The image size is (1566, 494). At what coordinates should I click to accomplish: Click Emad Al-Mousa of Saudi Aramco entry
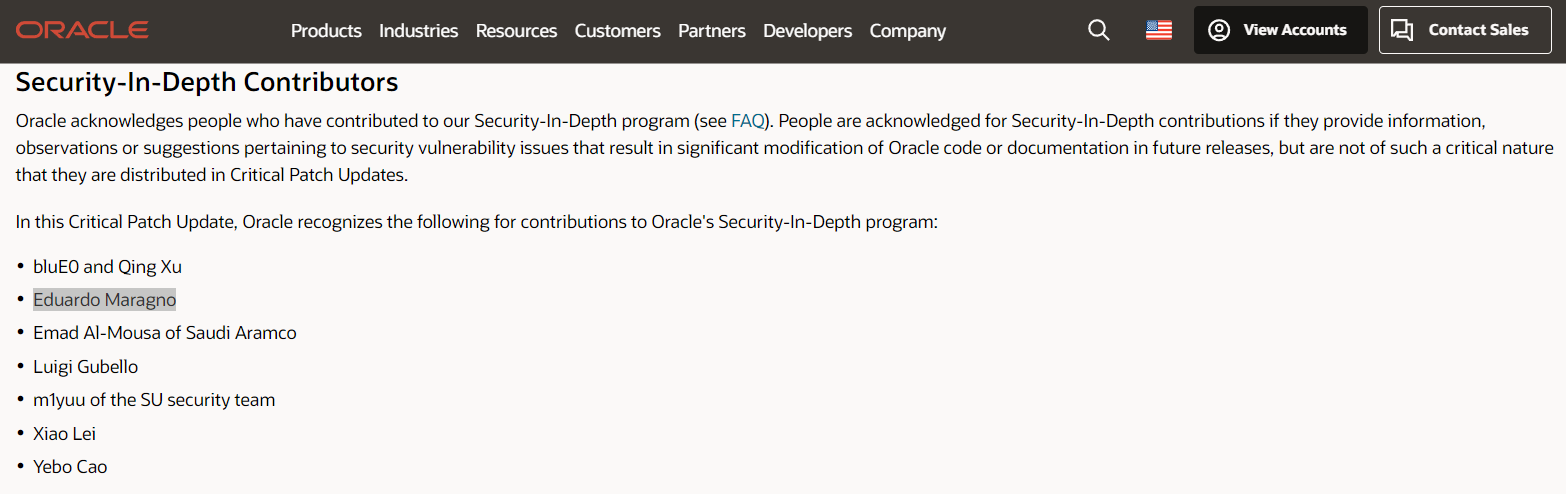tap(164, 333)
